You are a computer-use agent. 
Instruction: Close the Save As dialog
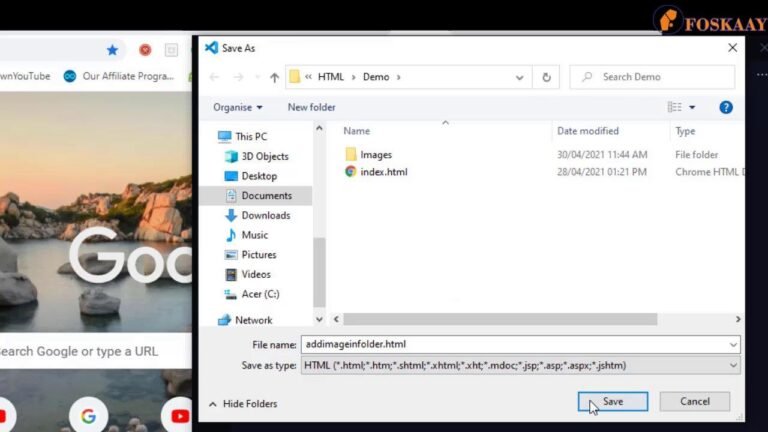[732, 48]
